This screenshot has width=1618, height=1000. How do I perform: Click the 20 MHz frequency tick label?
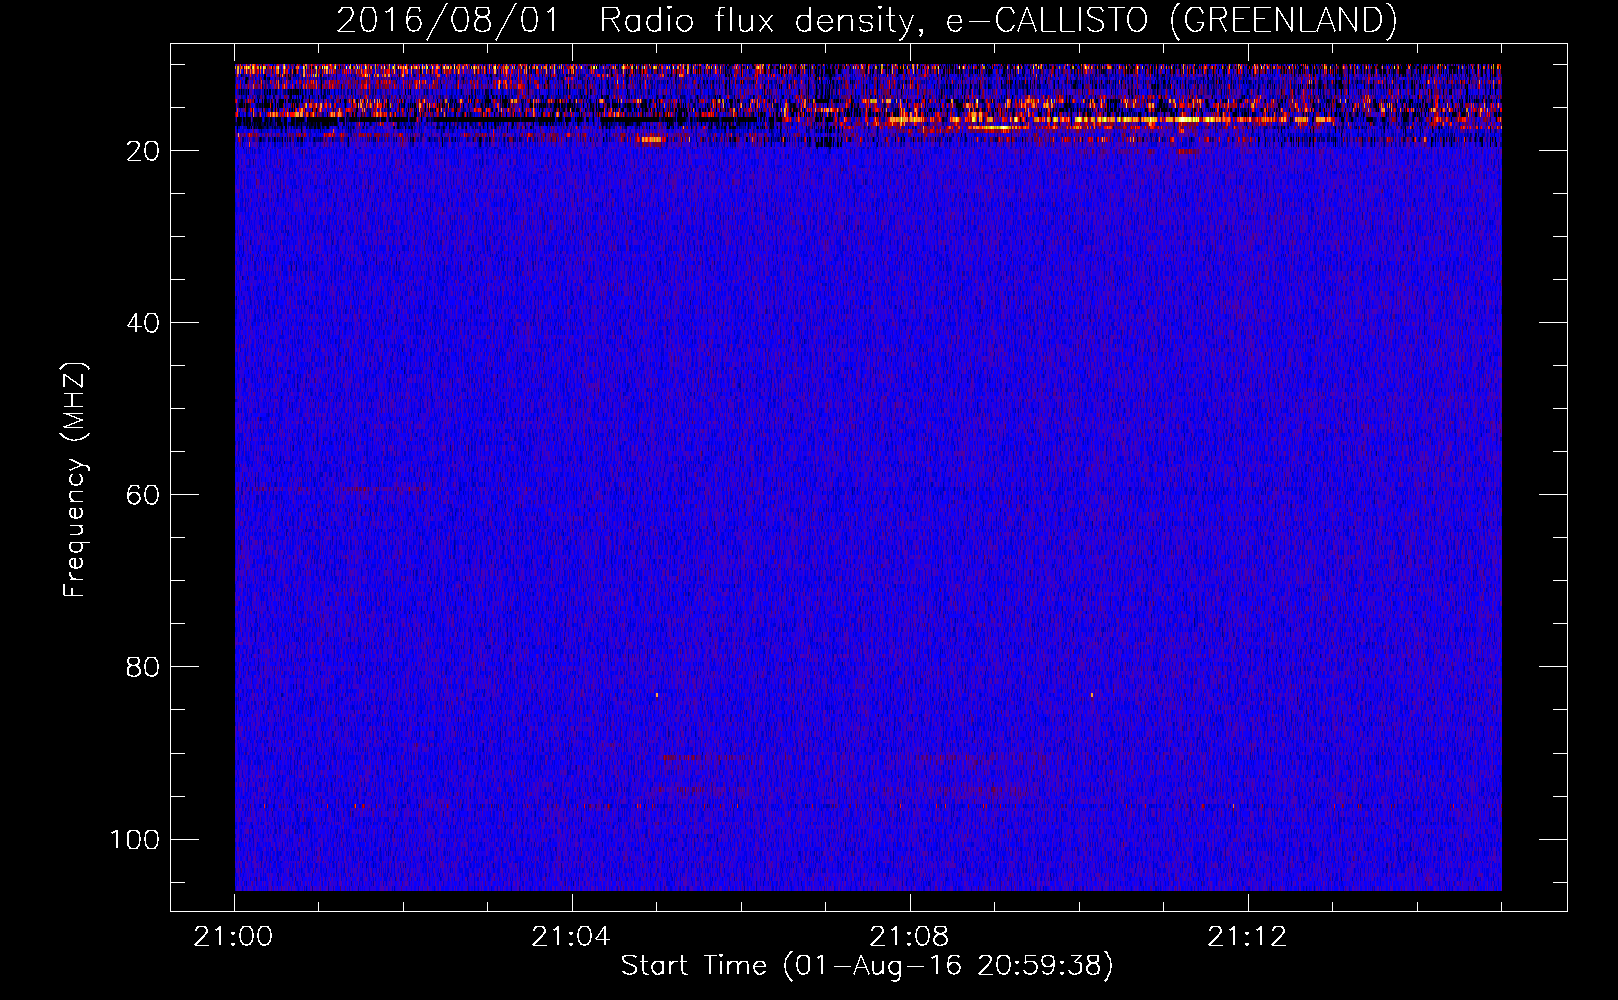143,151
